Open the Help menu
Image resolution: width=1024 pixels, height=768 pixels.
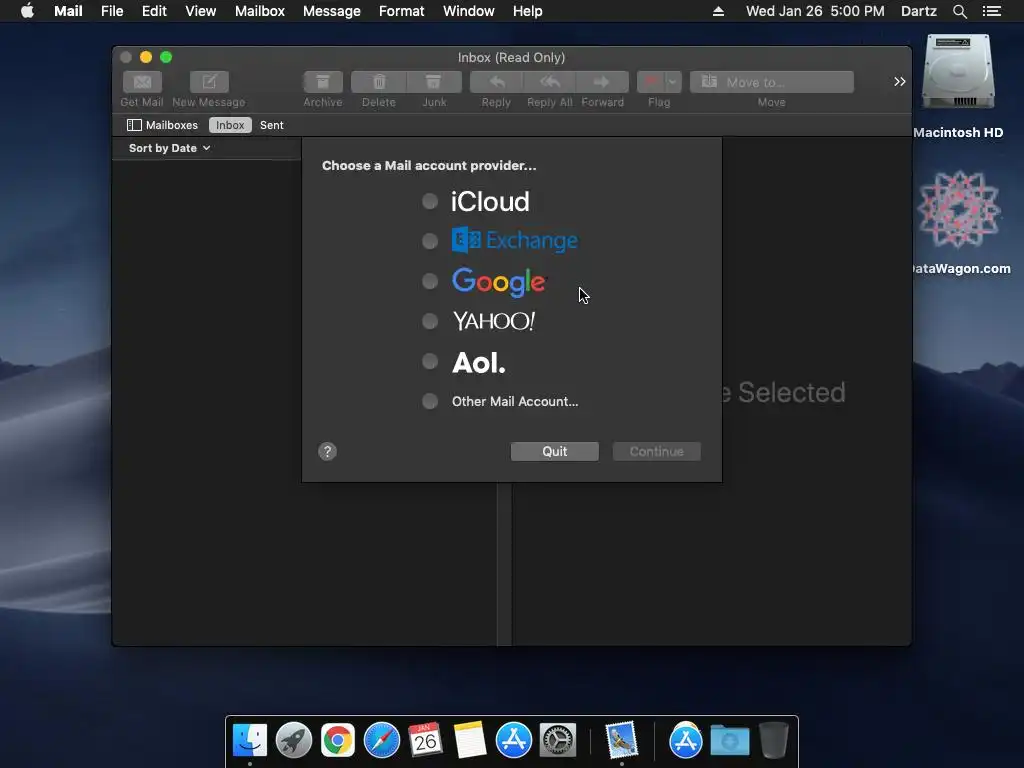click(x=528, y=11)
